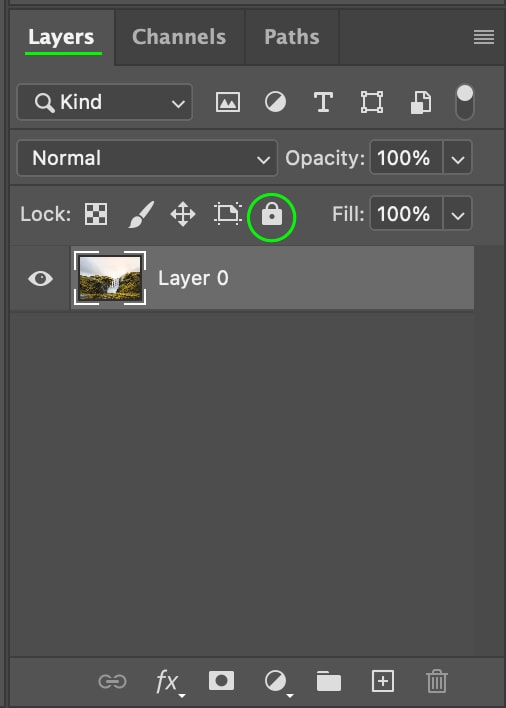Filter for adjustment layers icon
This screenshot has height=708, width=506.
tap(275, 102)
